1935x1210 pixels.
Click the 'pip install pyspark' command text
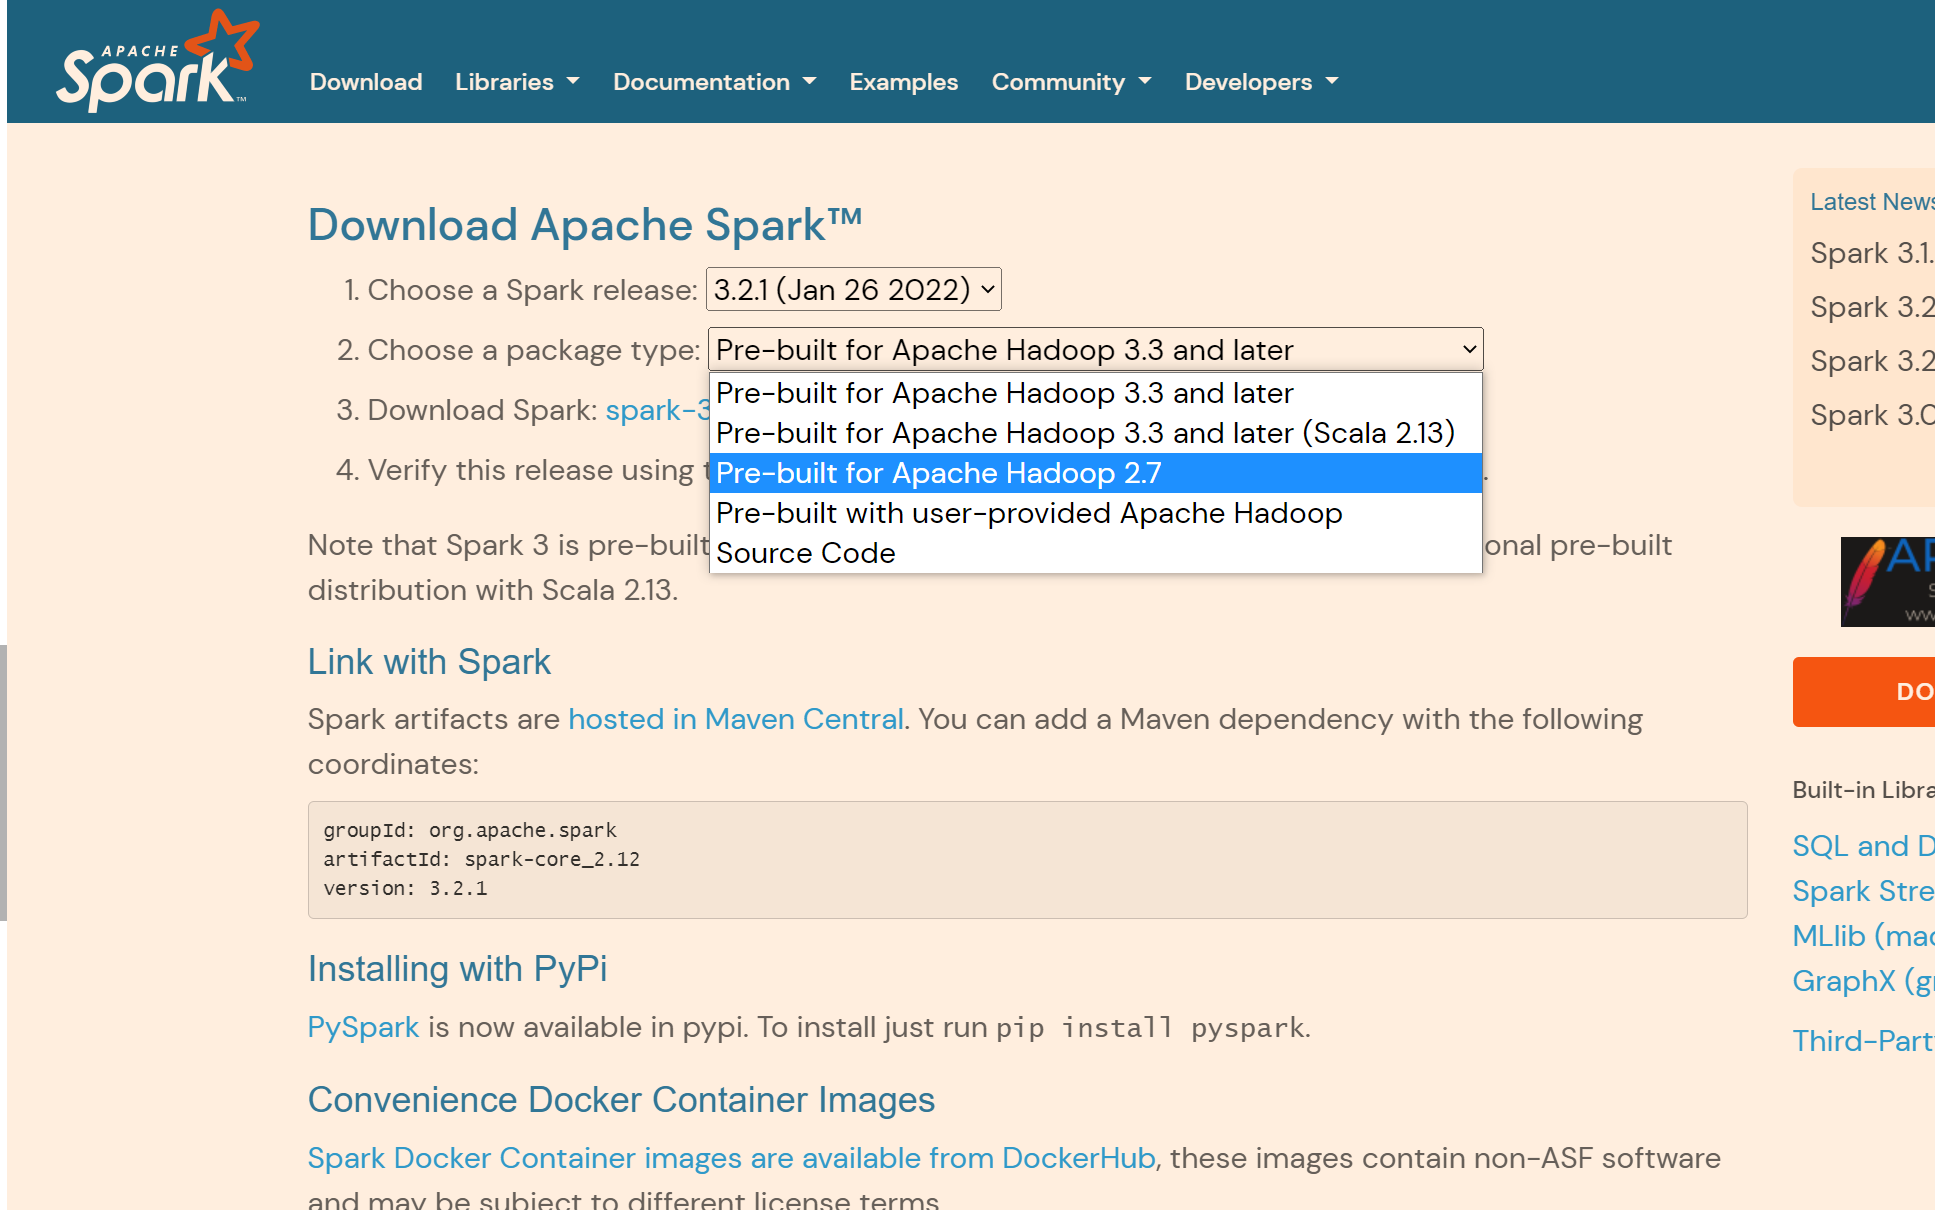click(x=1151, y=1028)
